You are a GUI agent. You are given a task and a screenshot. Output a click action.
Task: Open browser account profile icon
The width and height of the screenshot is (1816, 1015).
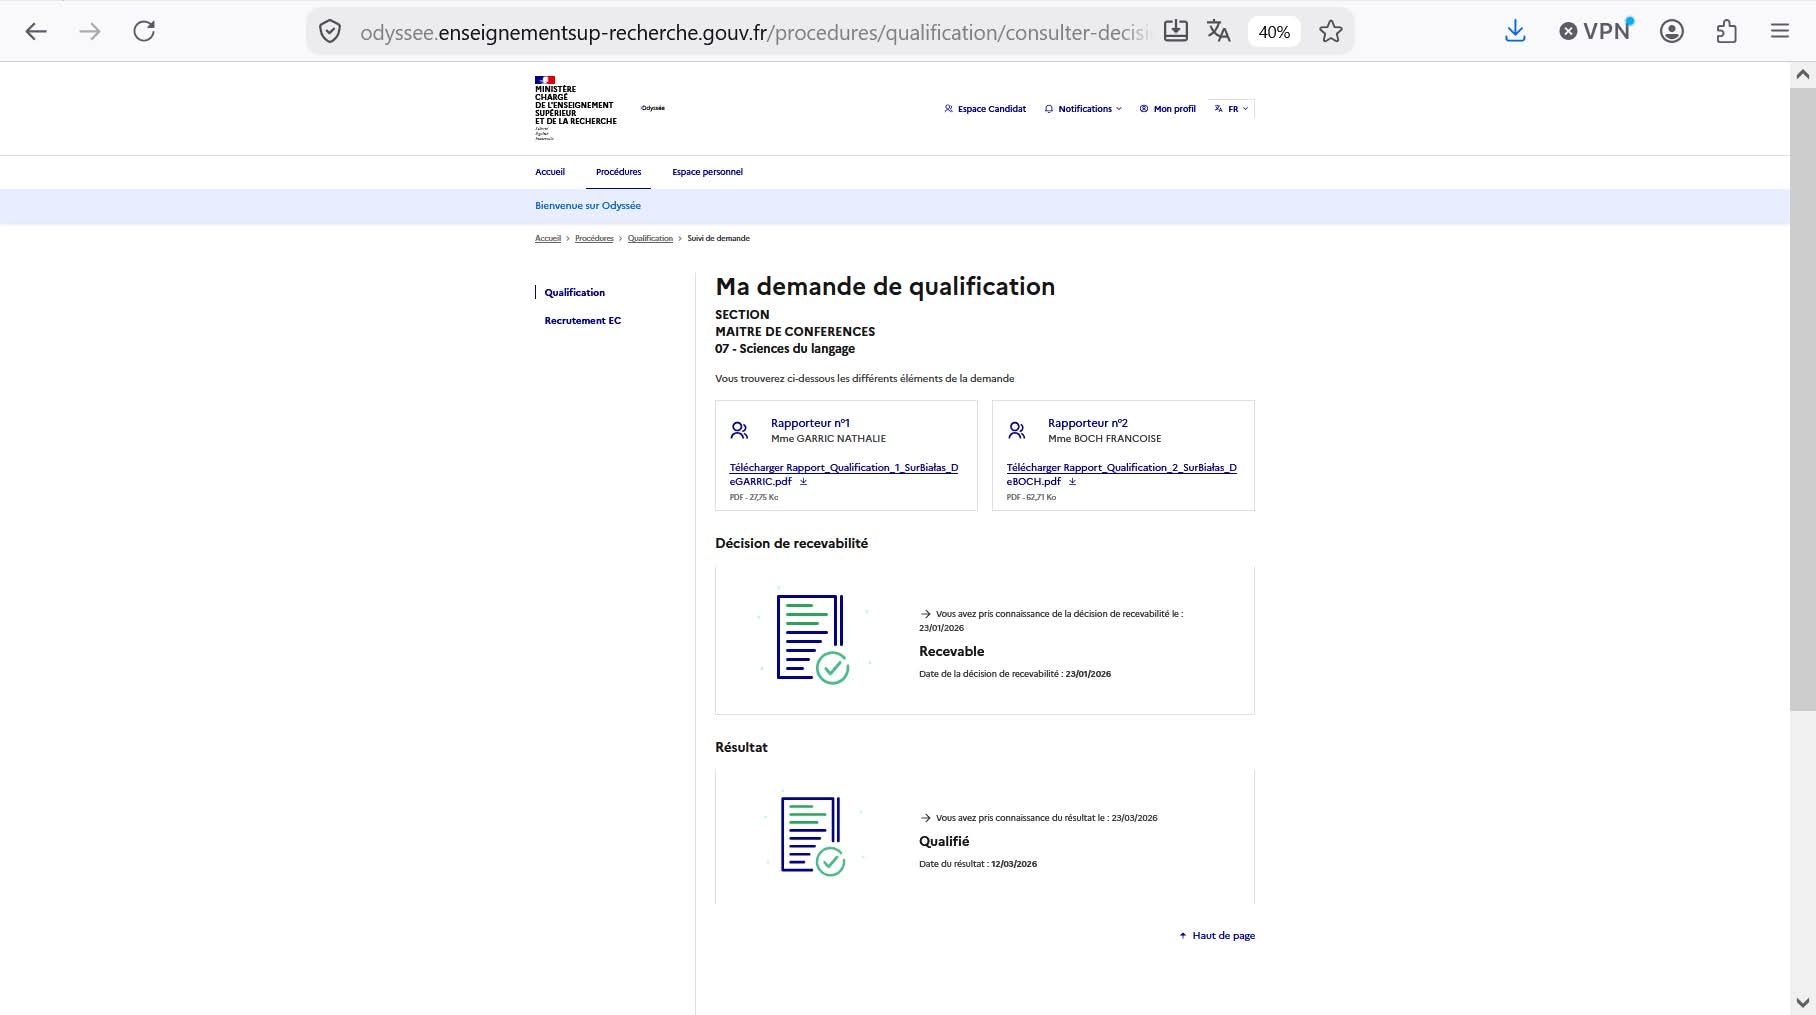pos(1672,31)
